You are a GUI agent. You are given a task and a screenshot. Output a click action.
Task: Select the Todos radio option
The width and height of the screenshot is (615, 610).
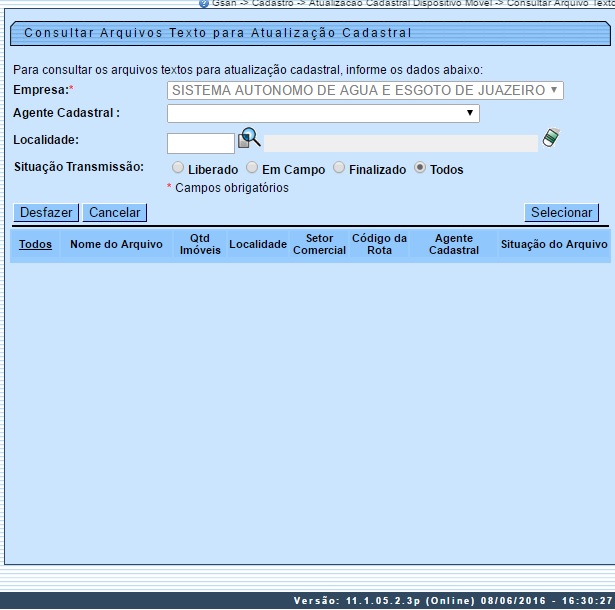pos(420,168)
